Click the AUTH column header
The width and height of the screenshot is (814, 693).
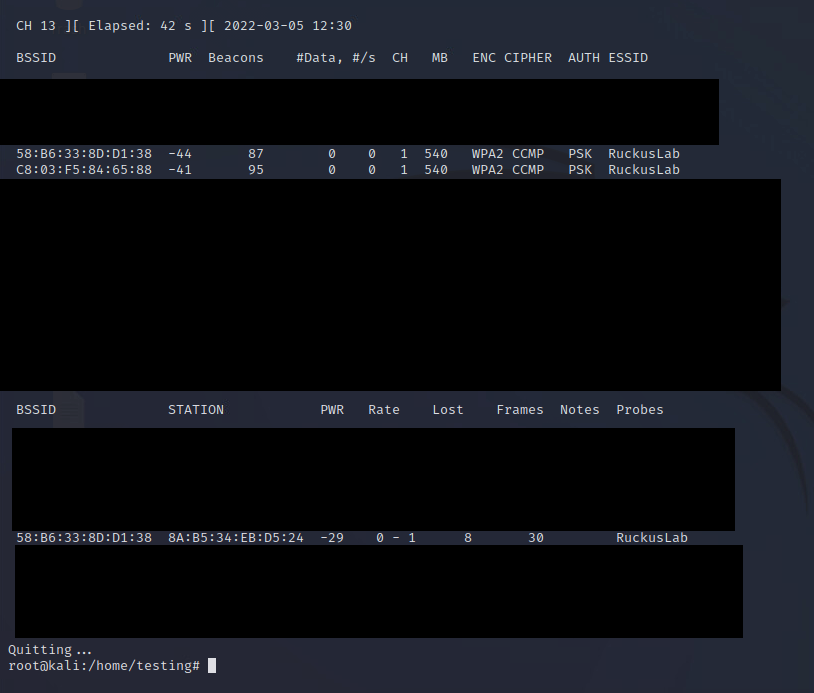coord(584,58)
